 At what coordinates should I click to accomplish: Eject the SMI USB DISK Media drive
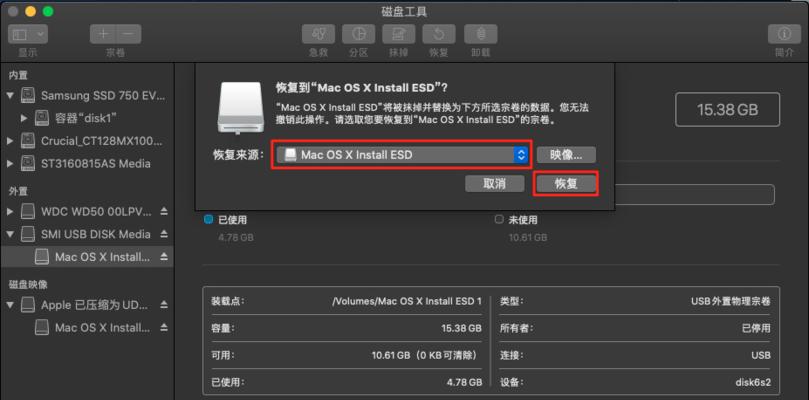point(164,234)
